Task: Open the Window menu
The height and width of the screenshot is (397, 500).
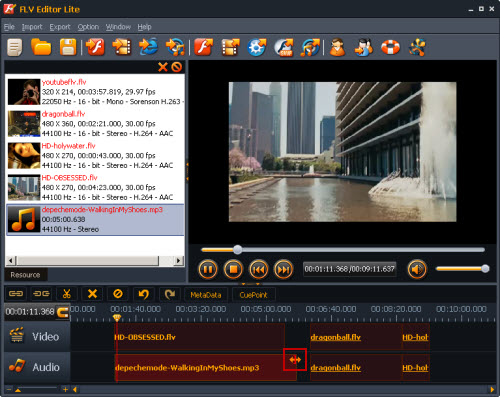Action: 118,27
